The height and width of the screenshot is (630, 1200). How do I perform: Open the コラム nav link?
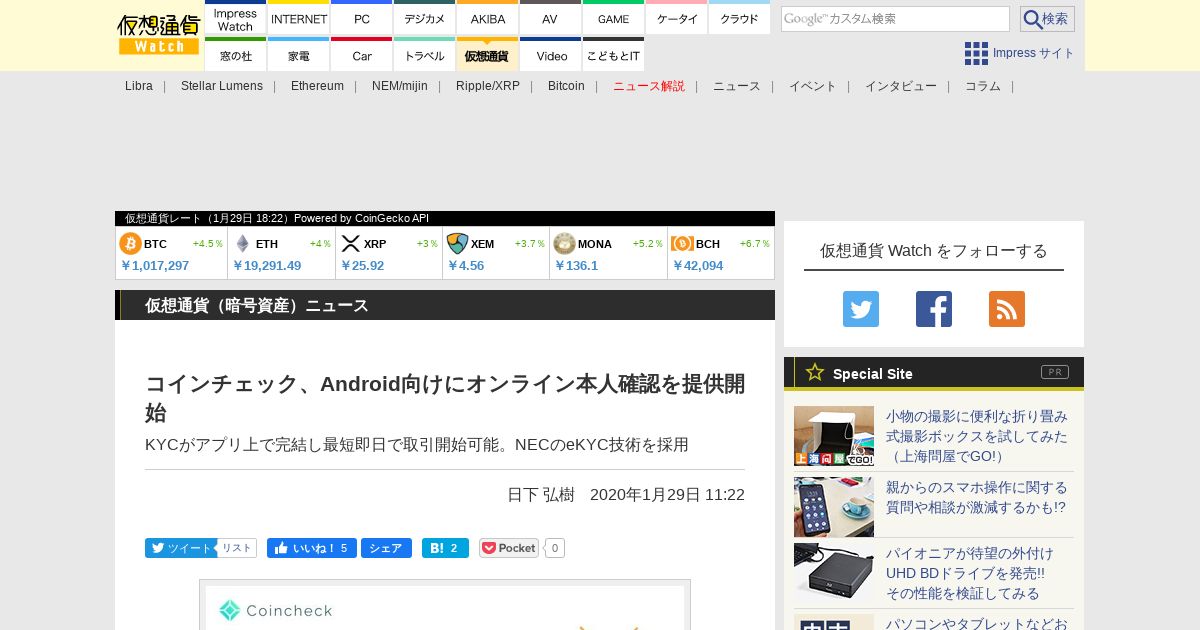pyautogui.click(x=983, y=86)
